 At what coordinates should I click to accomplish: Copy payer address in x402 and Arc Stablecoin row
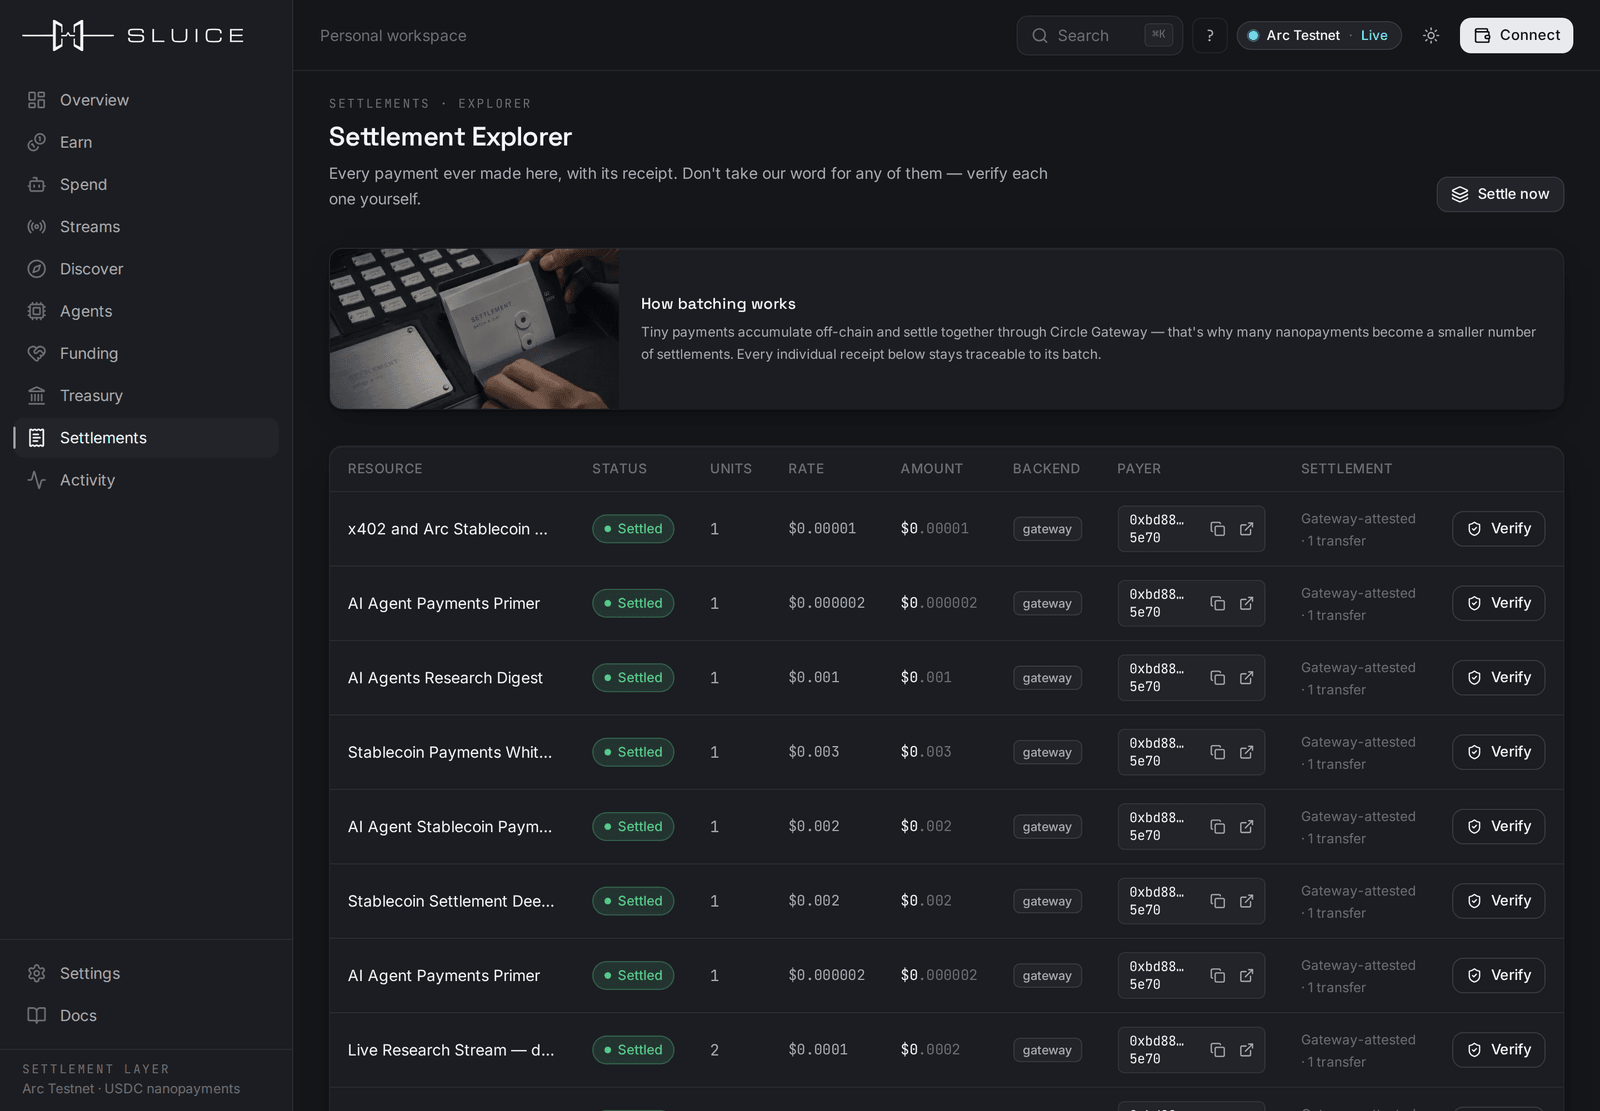click(1217, 529)
